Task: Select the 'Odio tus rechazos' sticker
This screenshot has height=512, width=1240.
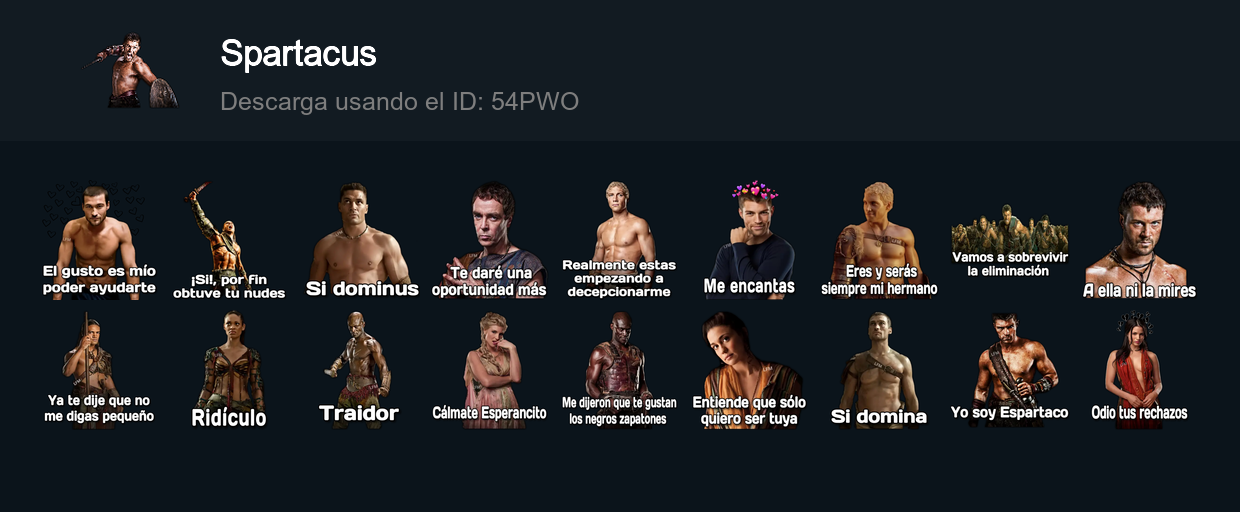Action: click(1140, 371)
